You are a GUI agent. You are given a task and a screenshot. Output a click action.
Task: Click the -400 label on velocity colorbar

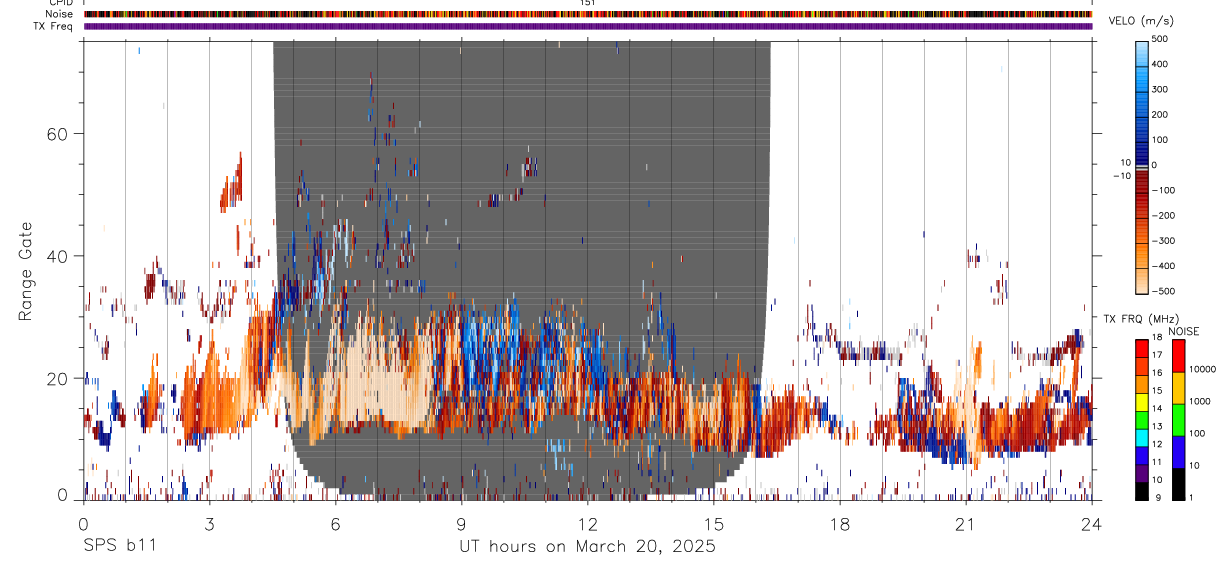tap(1163, 266)
